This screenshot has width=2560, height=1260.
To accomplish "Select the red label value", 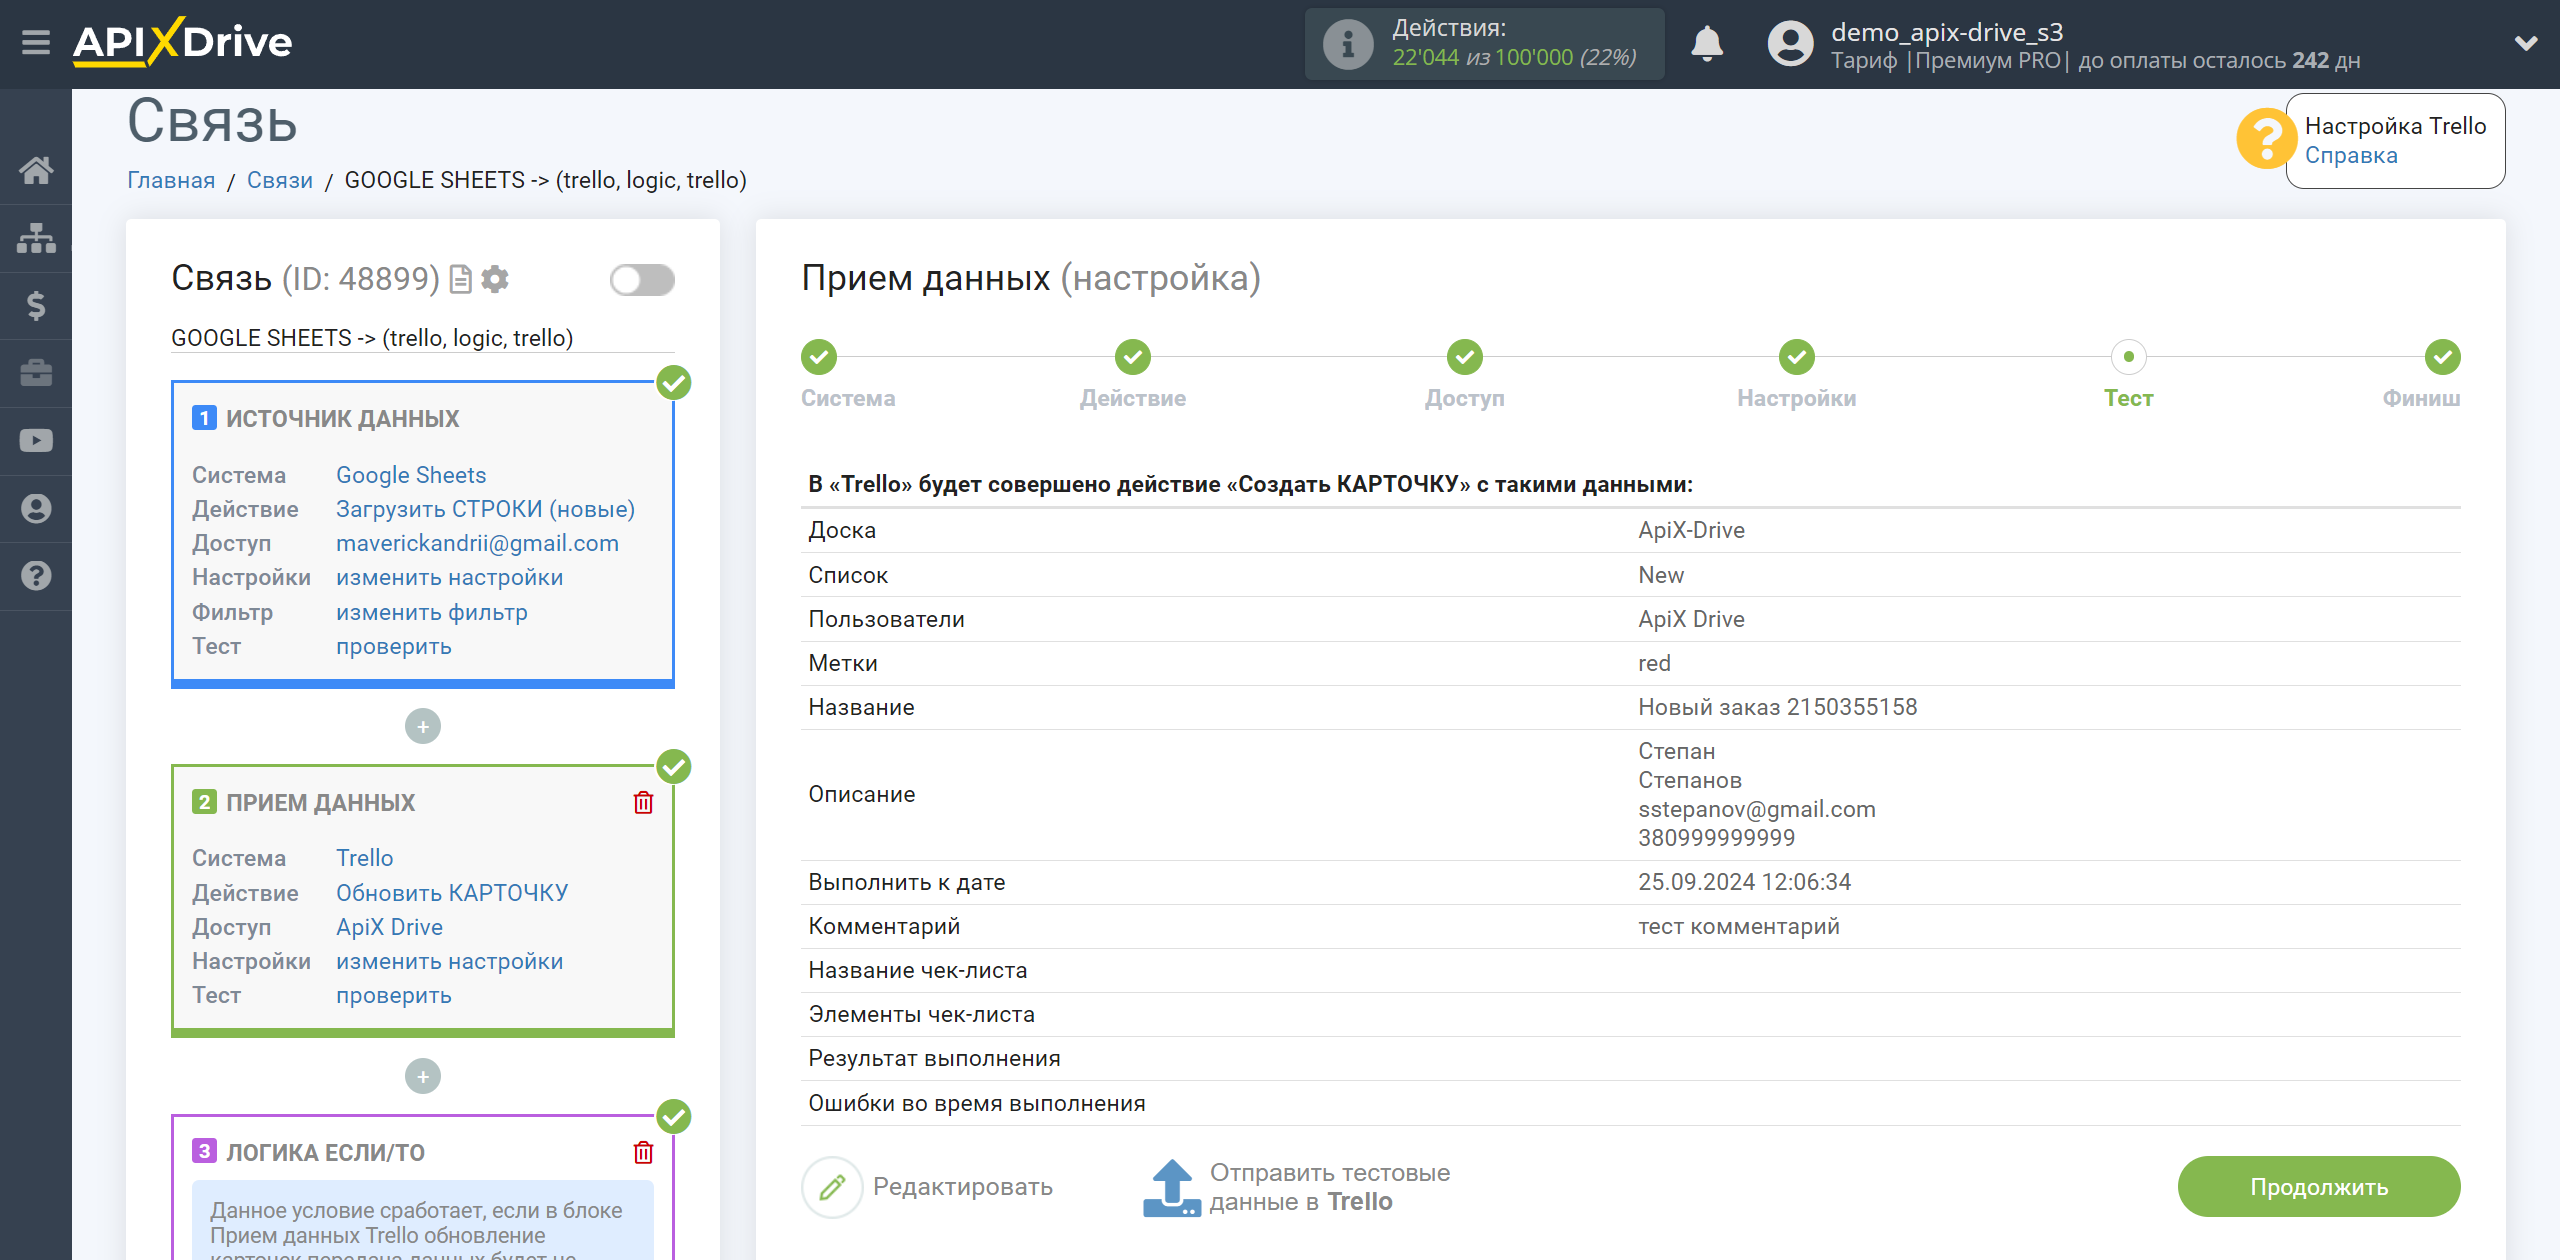I will pyautogui.click(x=1654, y=663).
